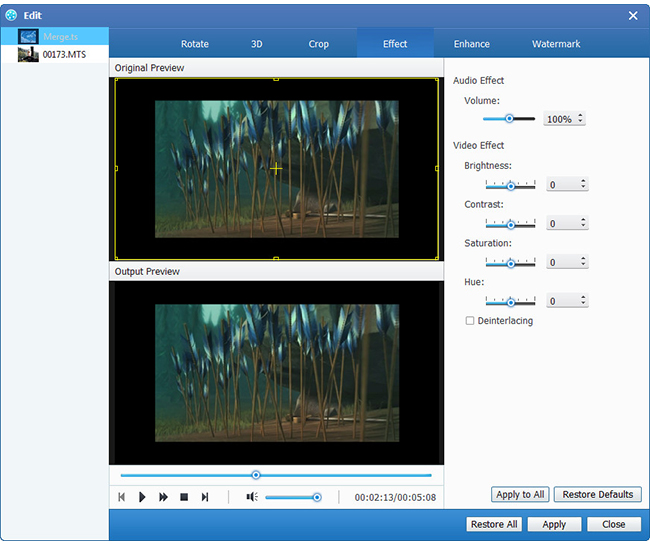
Task: Click the Restore Defaults button
Action: pyautogui.click(x=597, y=495)
